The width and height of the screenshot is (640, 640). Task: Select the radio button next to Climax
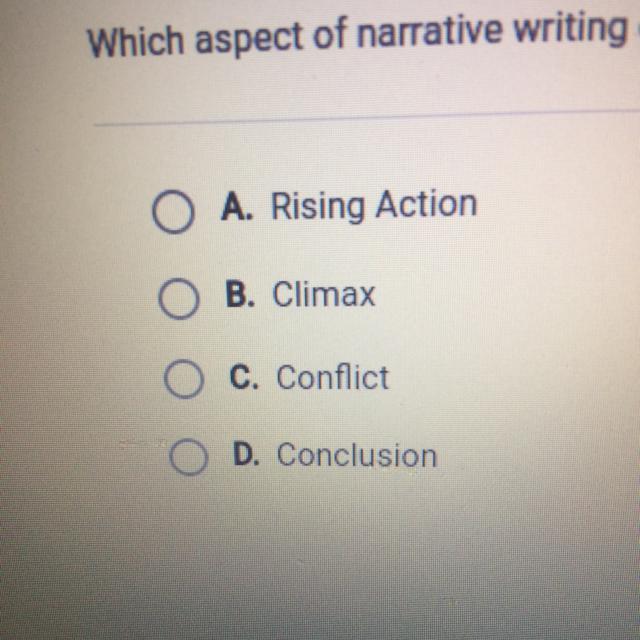(x=179, y=299)
